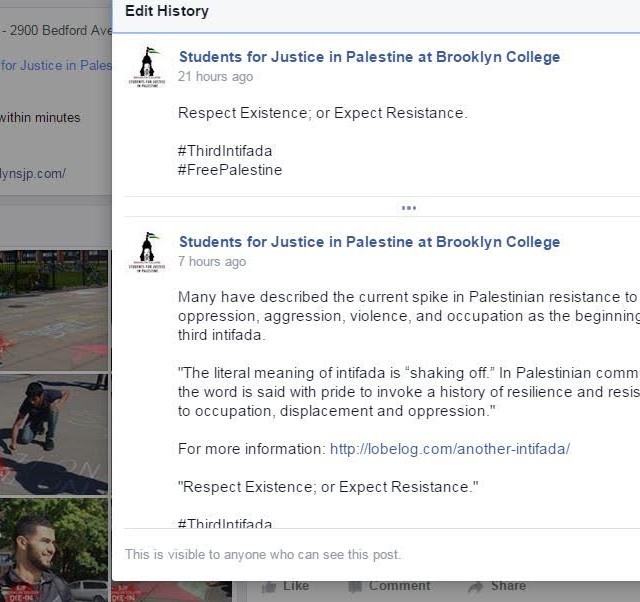
Task: Click the #FreePalestine hashtag
Action: point(230,170)
